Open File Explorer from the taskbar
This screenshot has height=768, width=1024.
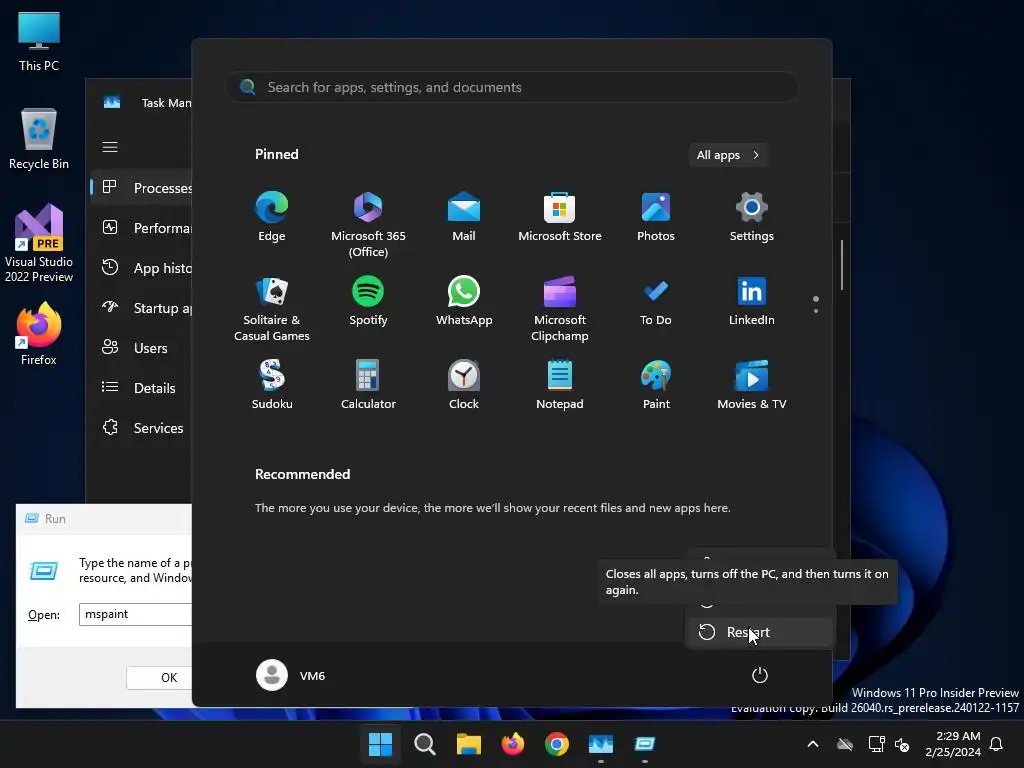click(x=468, y=744)
